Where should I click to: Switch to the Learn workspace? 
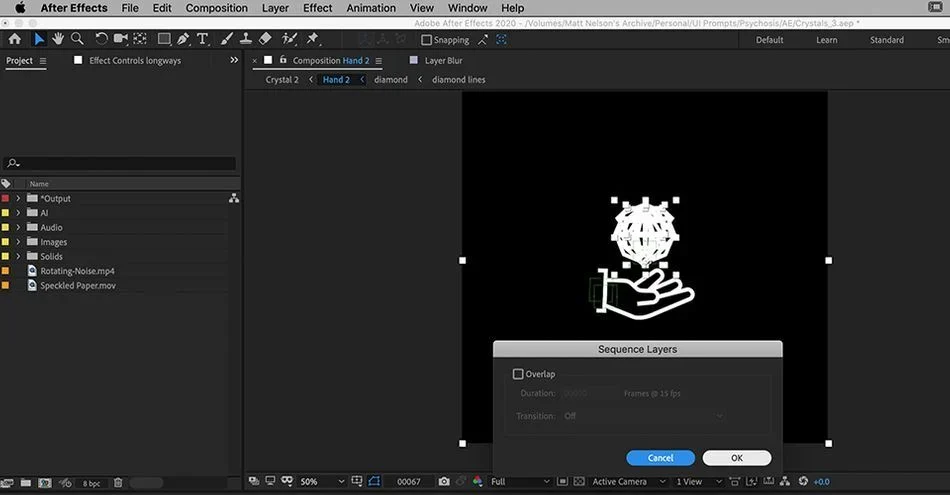pos(826,40)
